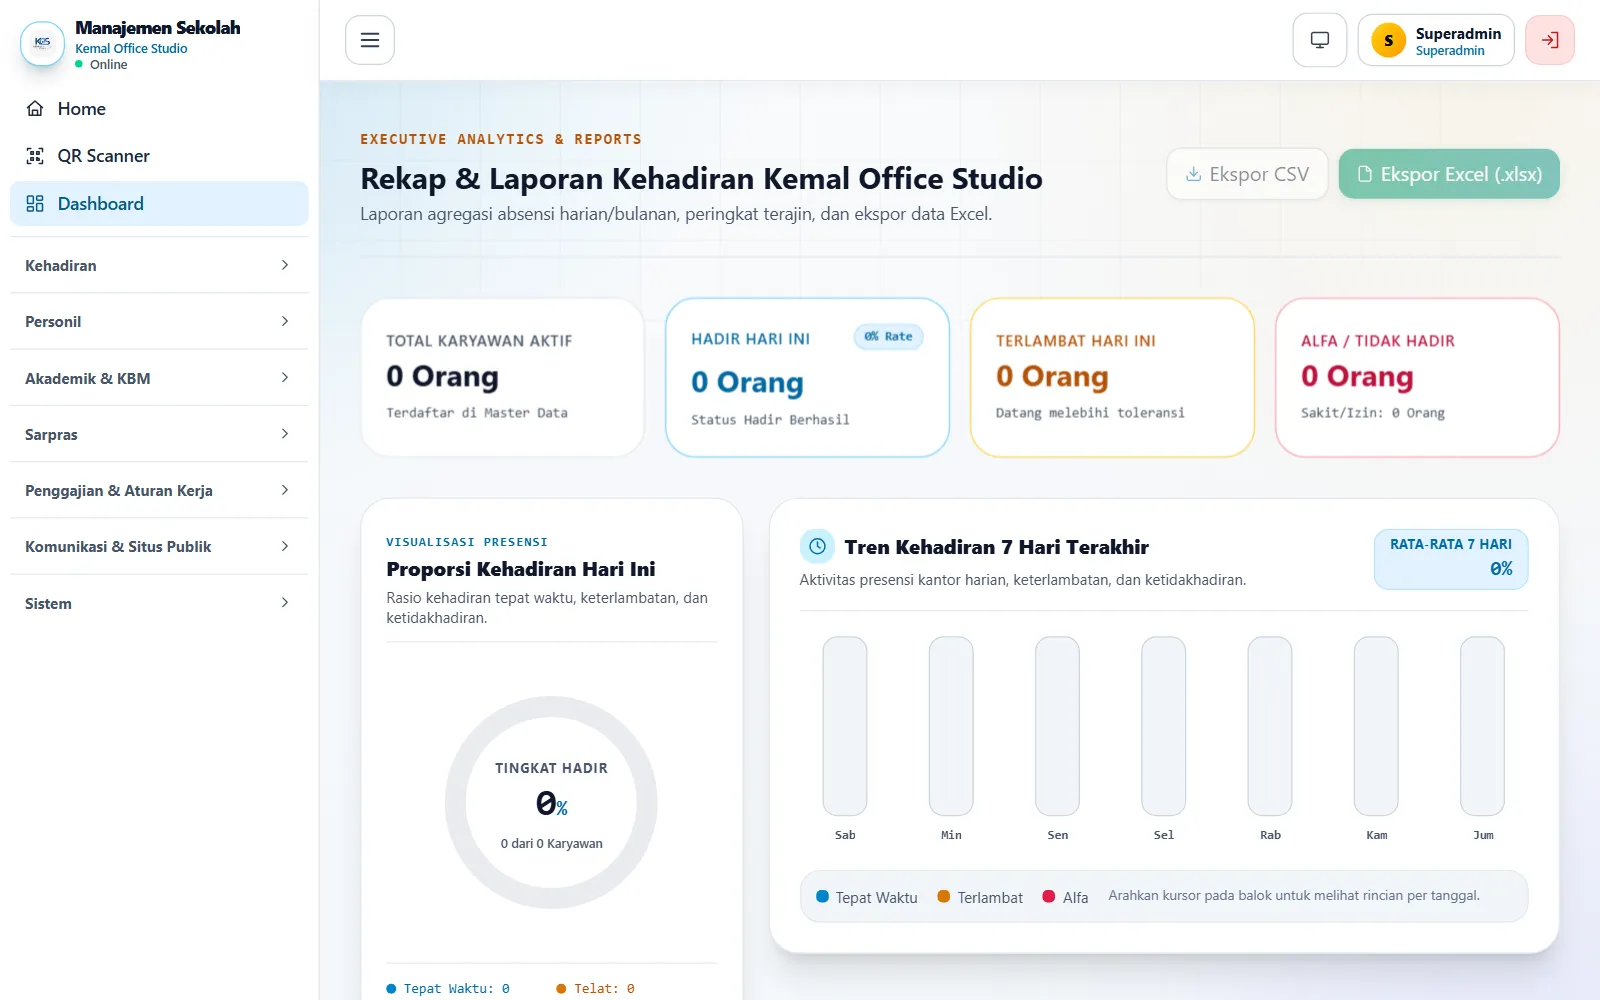The width and height of the screenshot is (1600, 1000).
Task: Click the QR Scanner icon
Action: [x=35, y=155]
